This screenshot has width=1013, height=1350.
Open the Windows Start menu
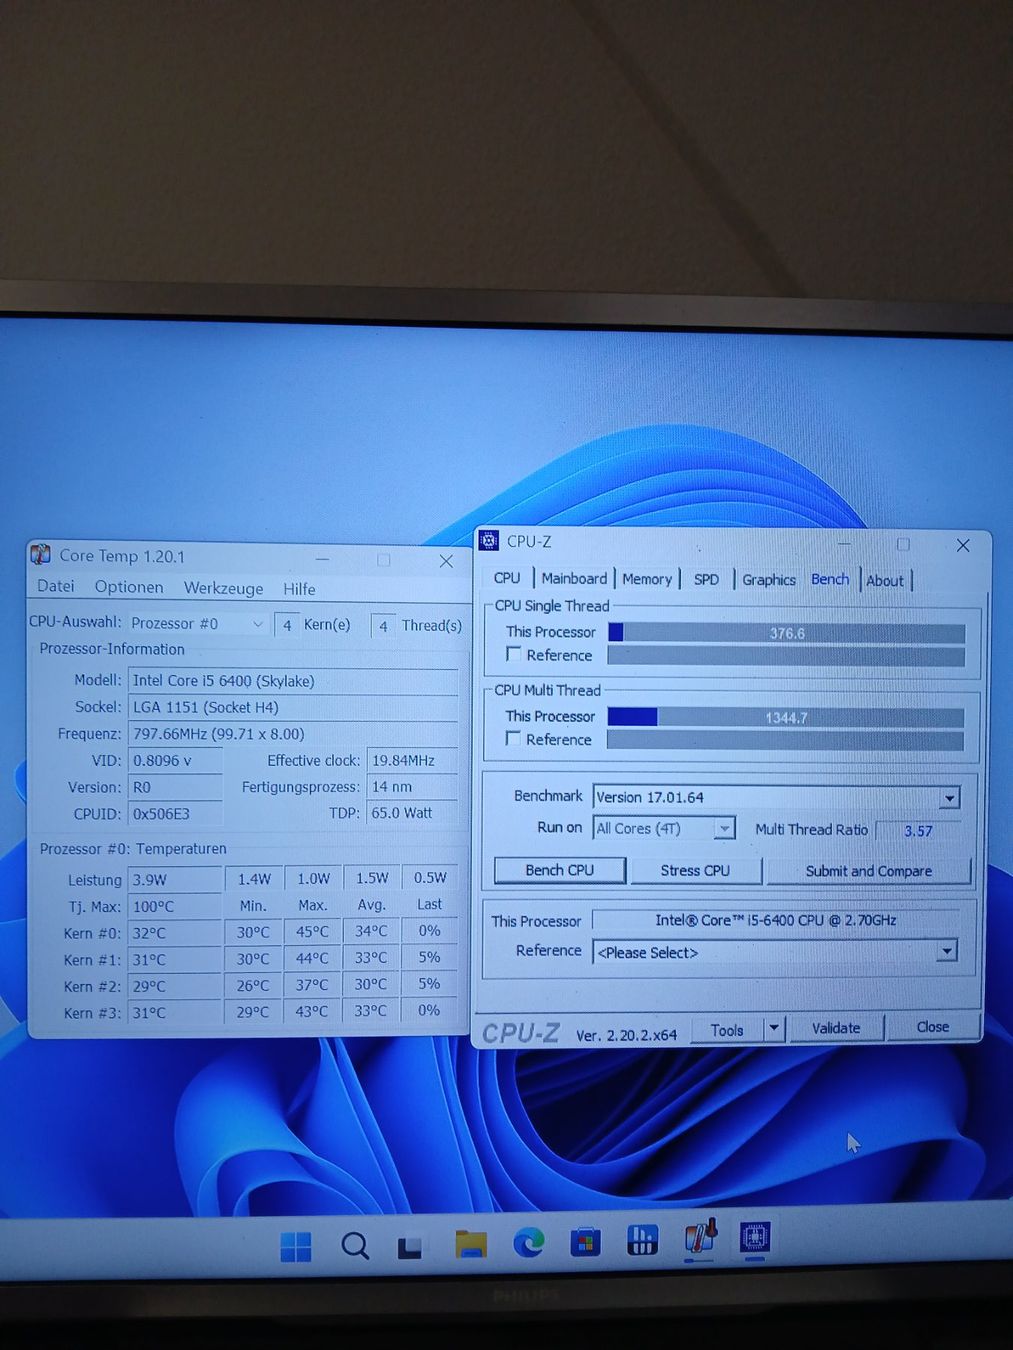pos(296,1246)
